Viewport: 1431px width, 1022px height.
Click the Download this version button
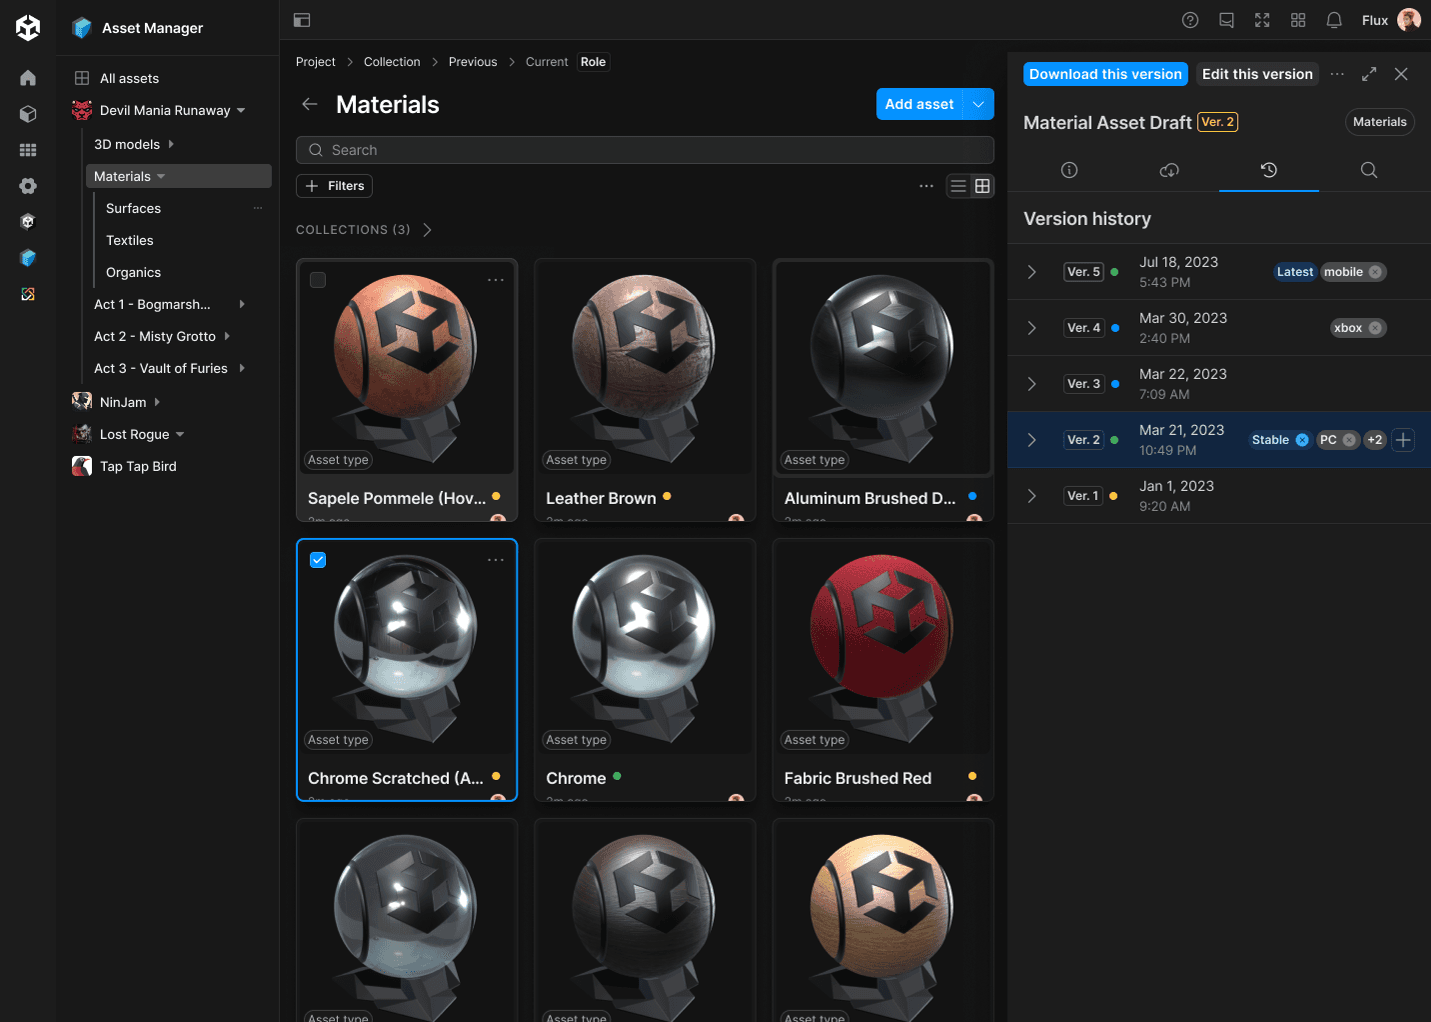coord(1105,74)
